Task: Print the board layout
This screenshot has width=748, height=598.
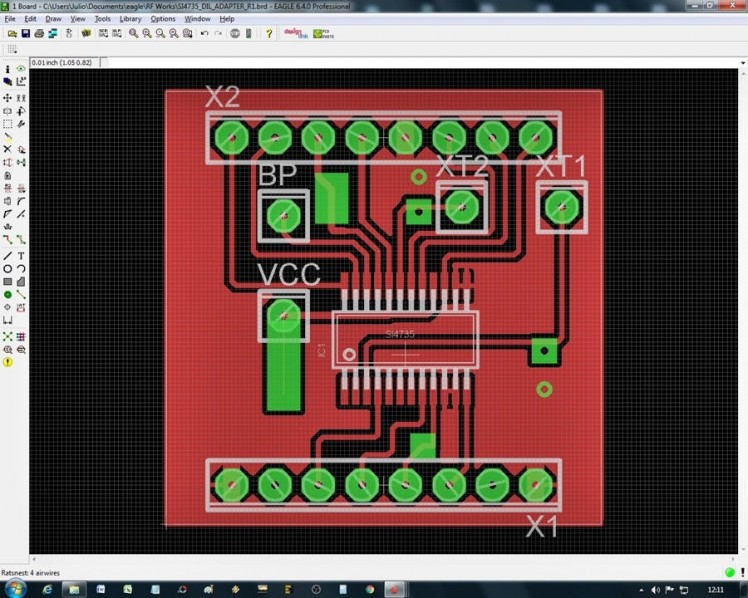Action: (x=39, y=33)
